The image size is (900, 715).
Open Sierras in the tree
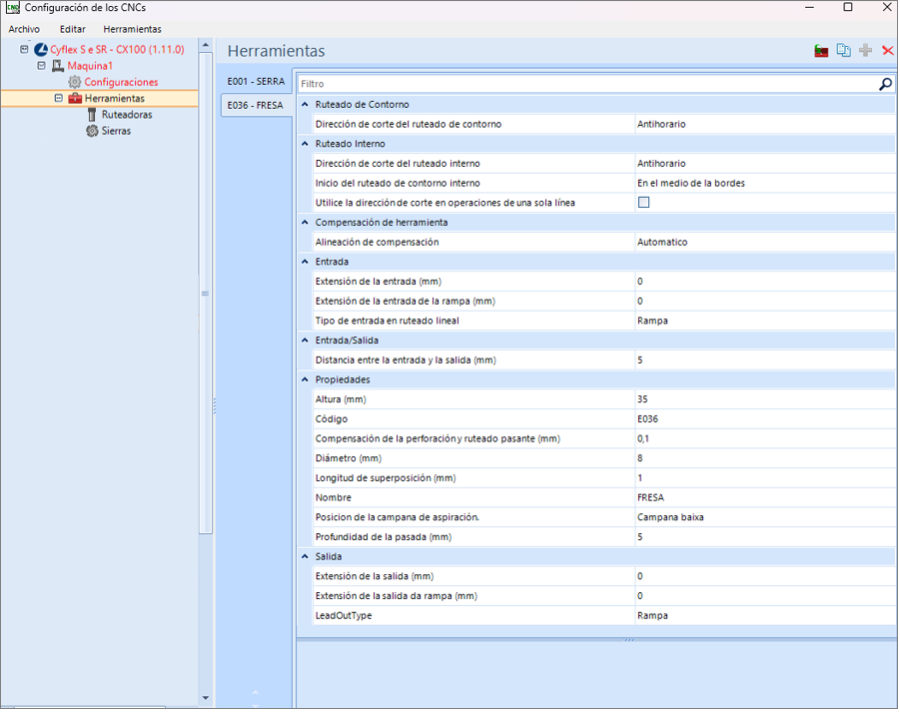tap(116, 131)
